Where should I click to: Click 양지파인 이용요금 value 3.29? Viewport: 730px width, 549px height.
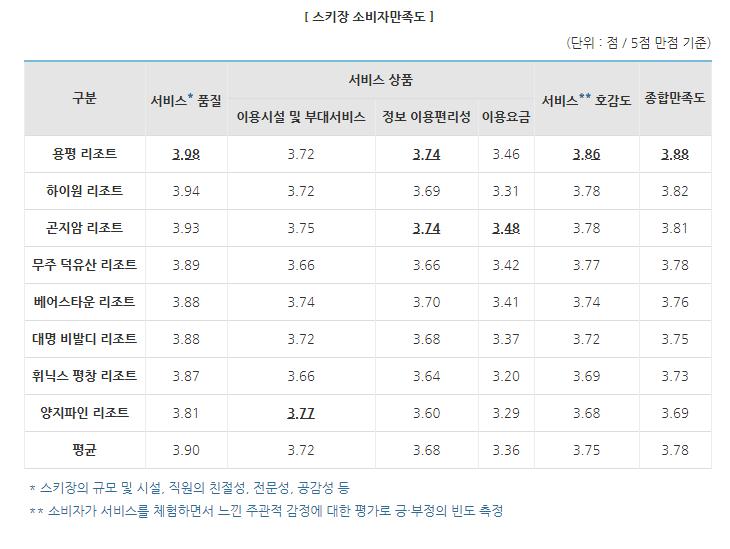click(506, 413)
